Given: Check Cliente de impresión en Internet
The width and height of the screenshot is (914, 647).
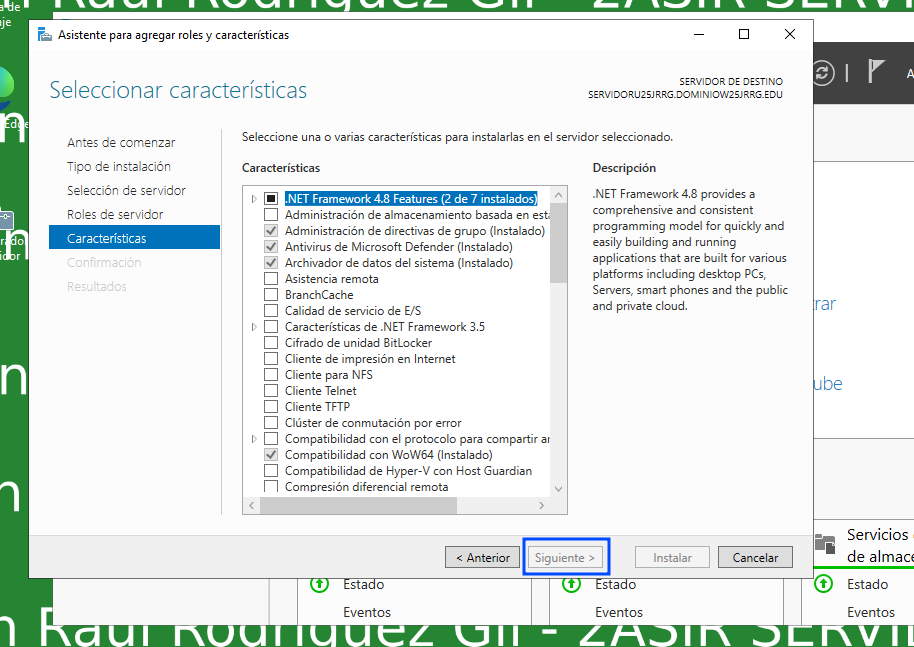Looking at the screenshot, I should coord(271,359).
